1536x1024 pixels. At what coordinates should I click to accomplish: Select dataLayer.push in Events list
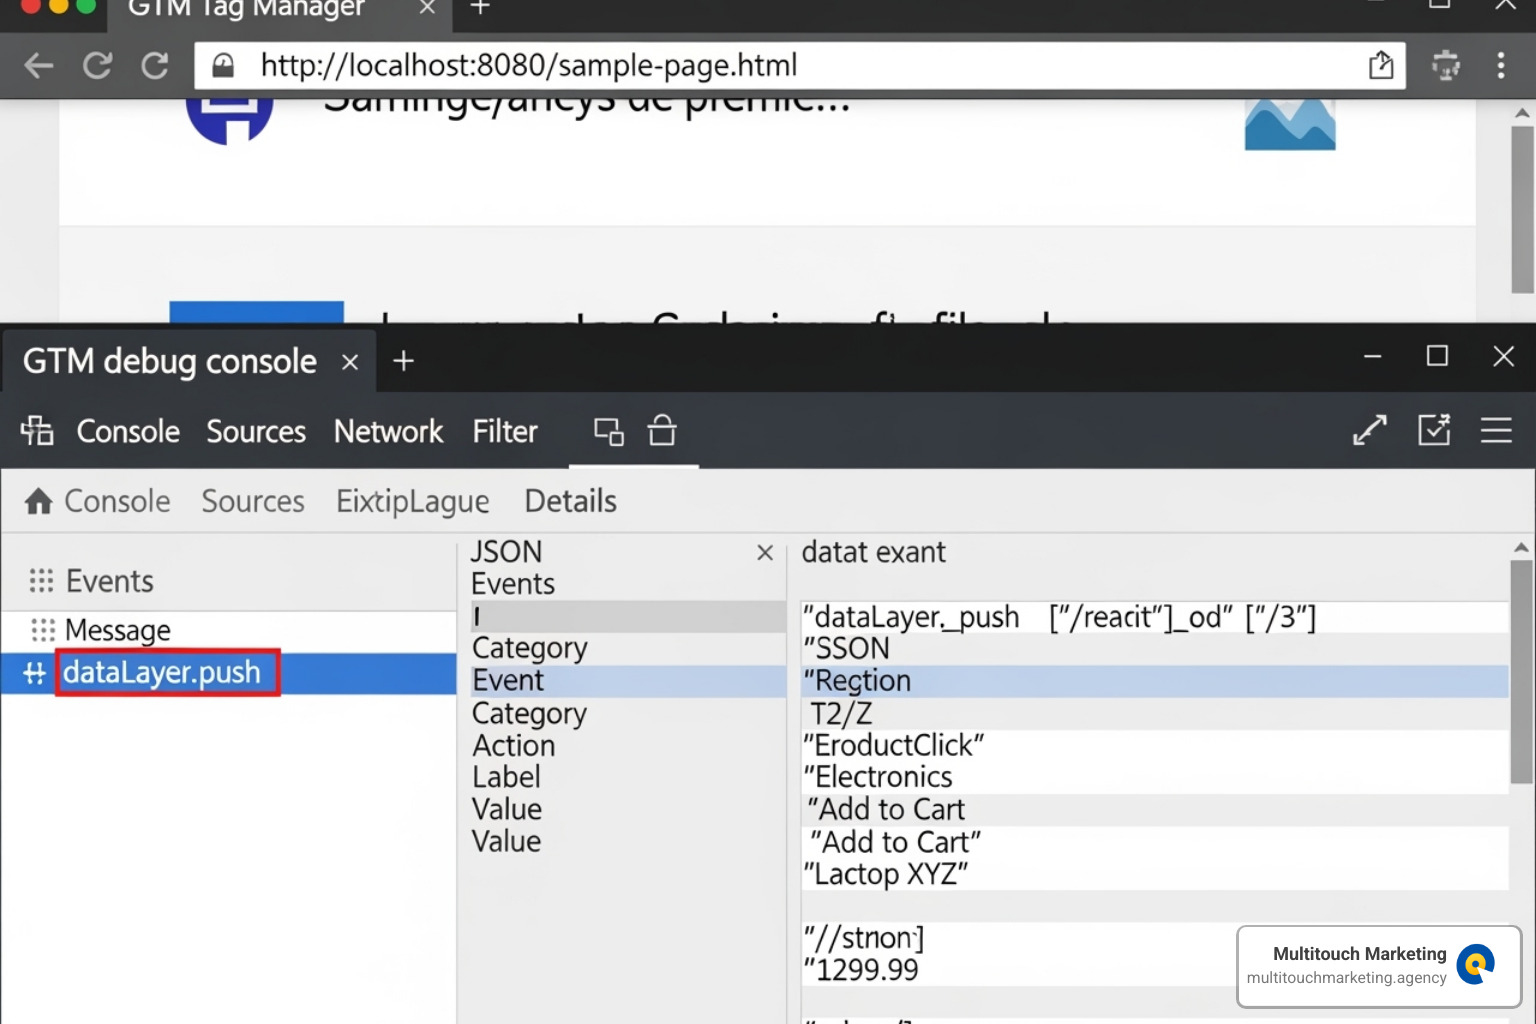(162, 673)
